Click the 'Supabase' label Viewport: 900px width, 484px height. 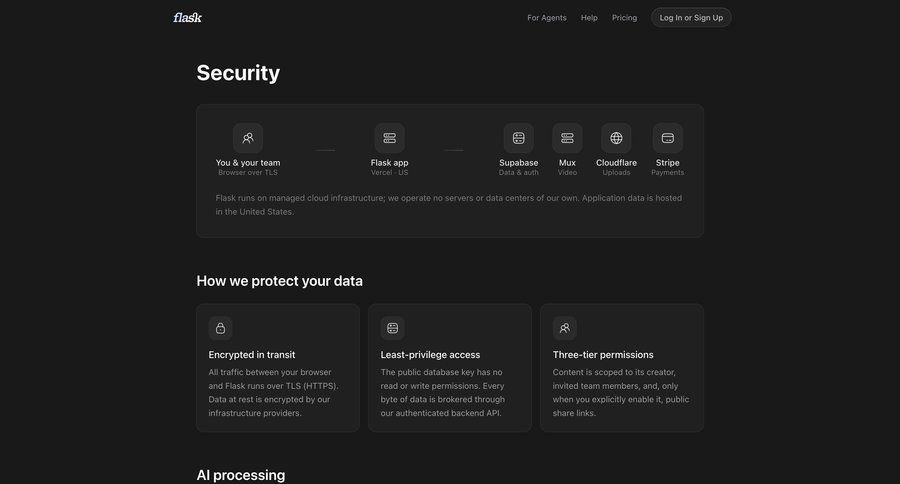point(519,163)
